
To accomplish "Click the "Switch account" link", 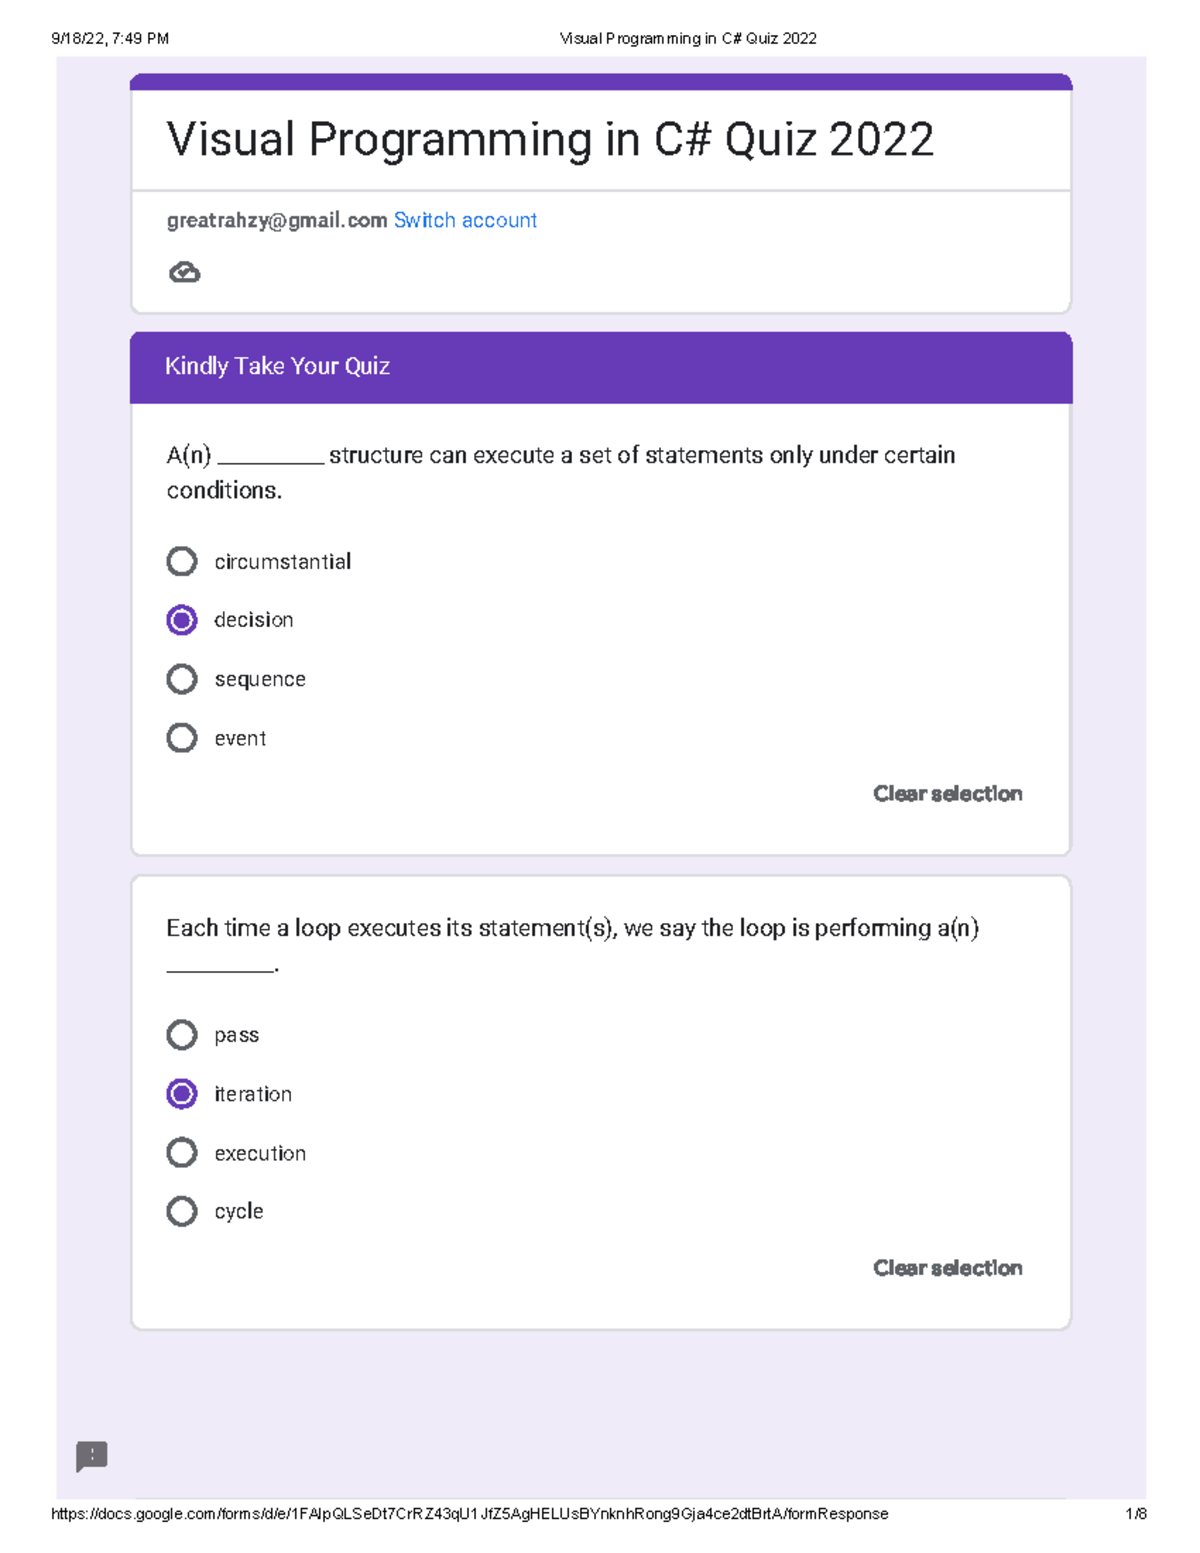I will click(x=465, y=220).
